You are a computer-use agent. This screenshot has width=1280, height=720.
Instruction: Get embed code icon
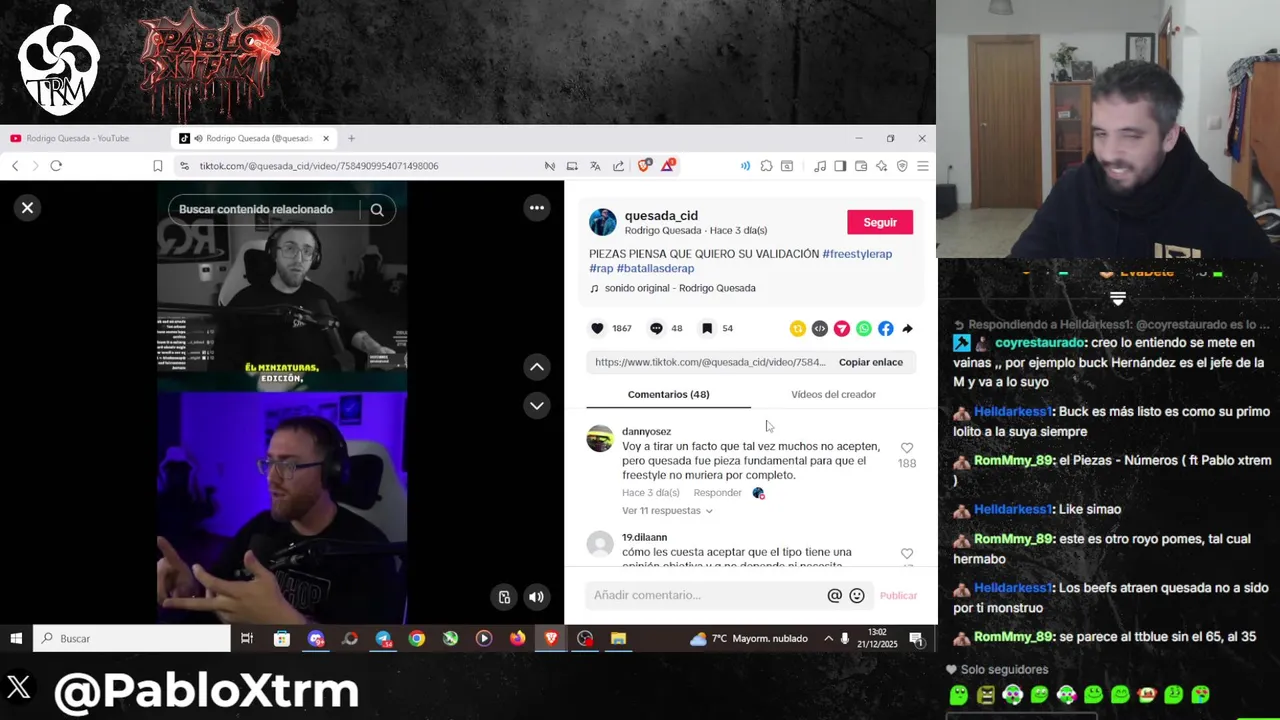[819, 328]
